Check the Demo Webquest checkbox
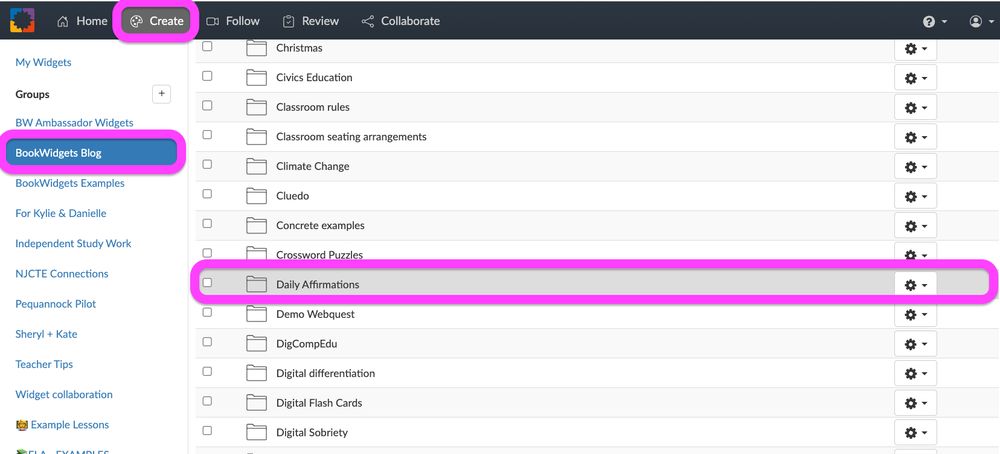 click(207, 312)
